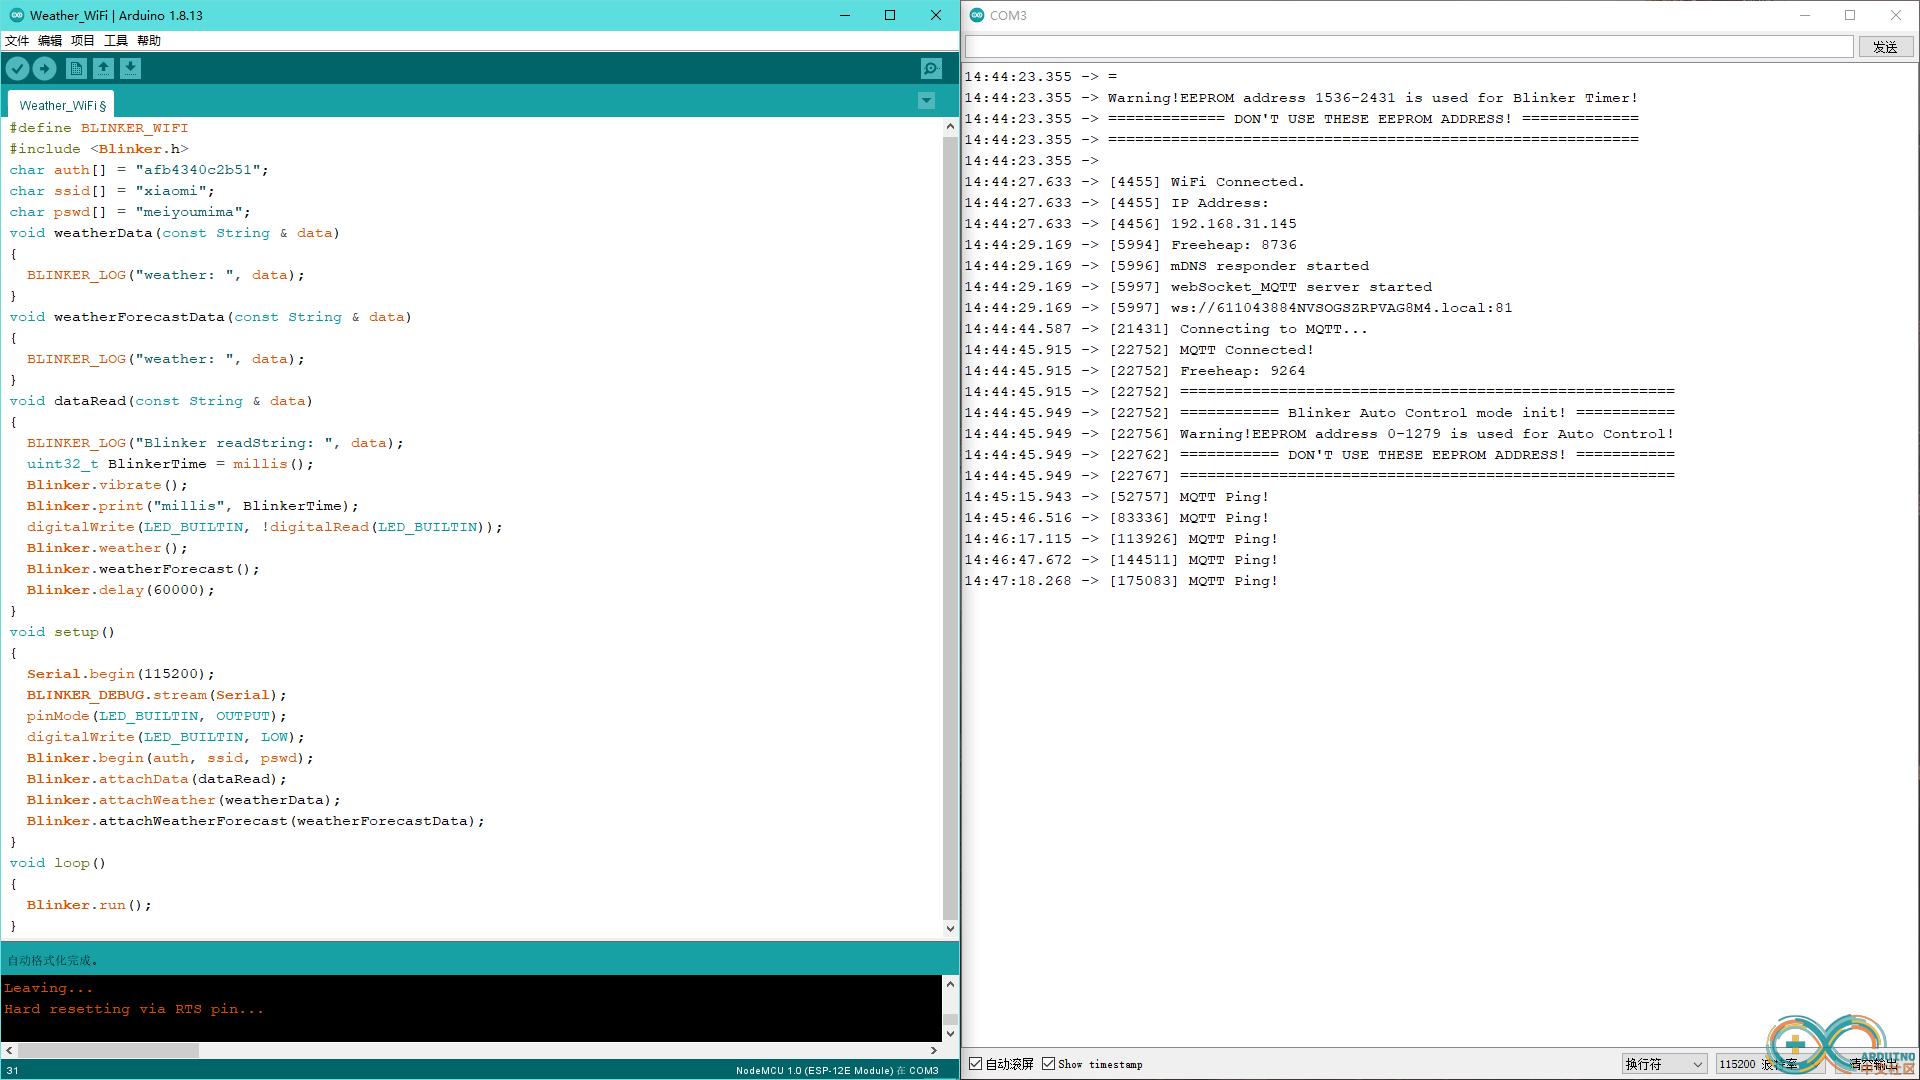Open a sketch with the Open icon
Image resolution: width=1920 pixels, height=1080 pixels.
click(x=103, y=68)
